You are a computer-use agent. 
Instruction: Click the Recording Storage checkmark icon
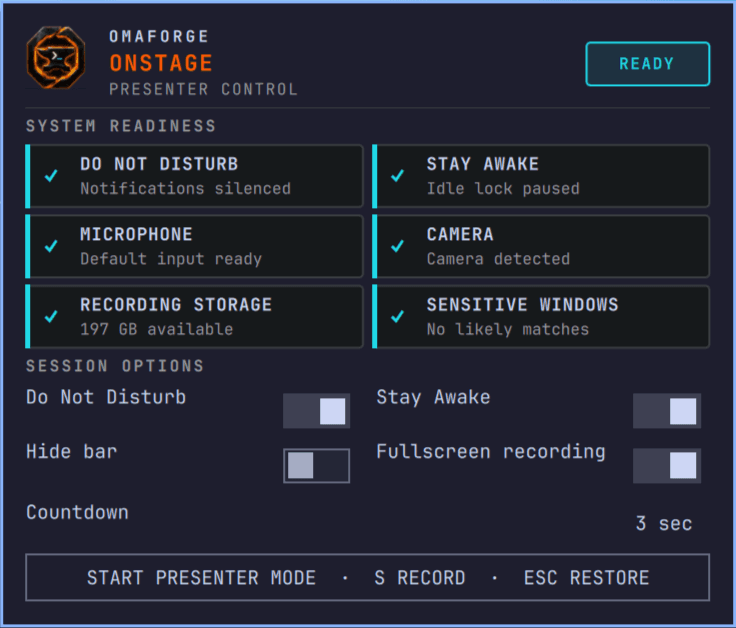(51, 316)
